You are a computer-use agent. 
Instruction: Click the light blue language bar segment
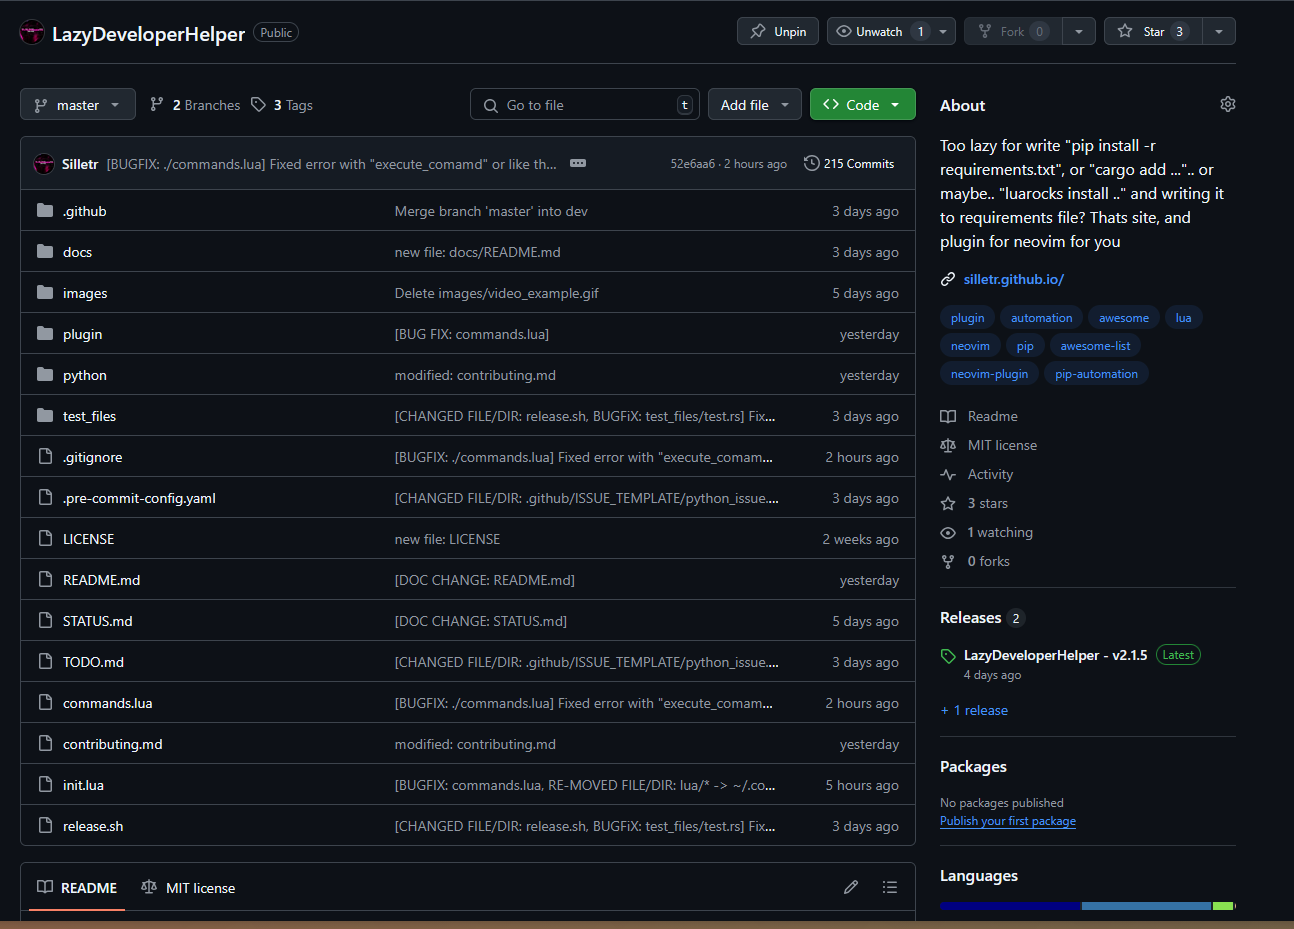(1147, 906)
